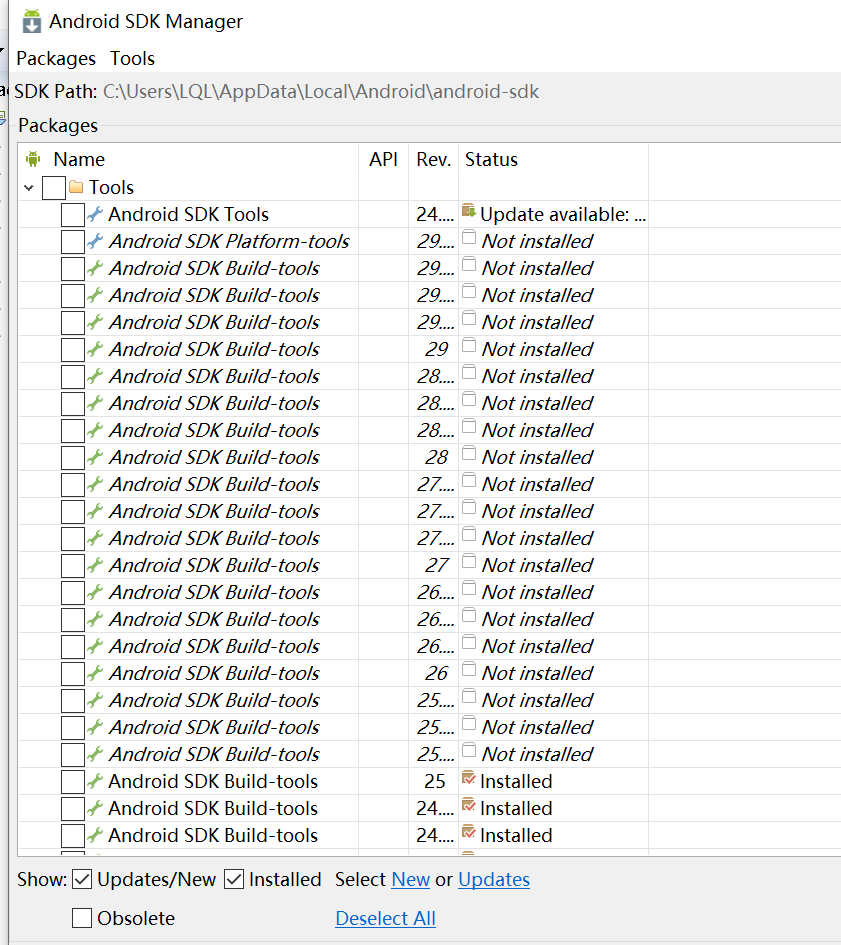
Task: Click revision cell showing exactly 27
Action: tap(436, 565)
